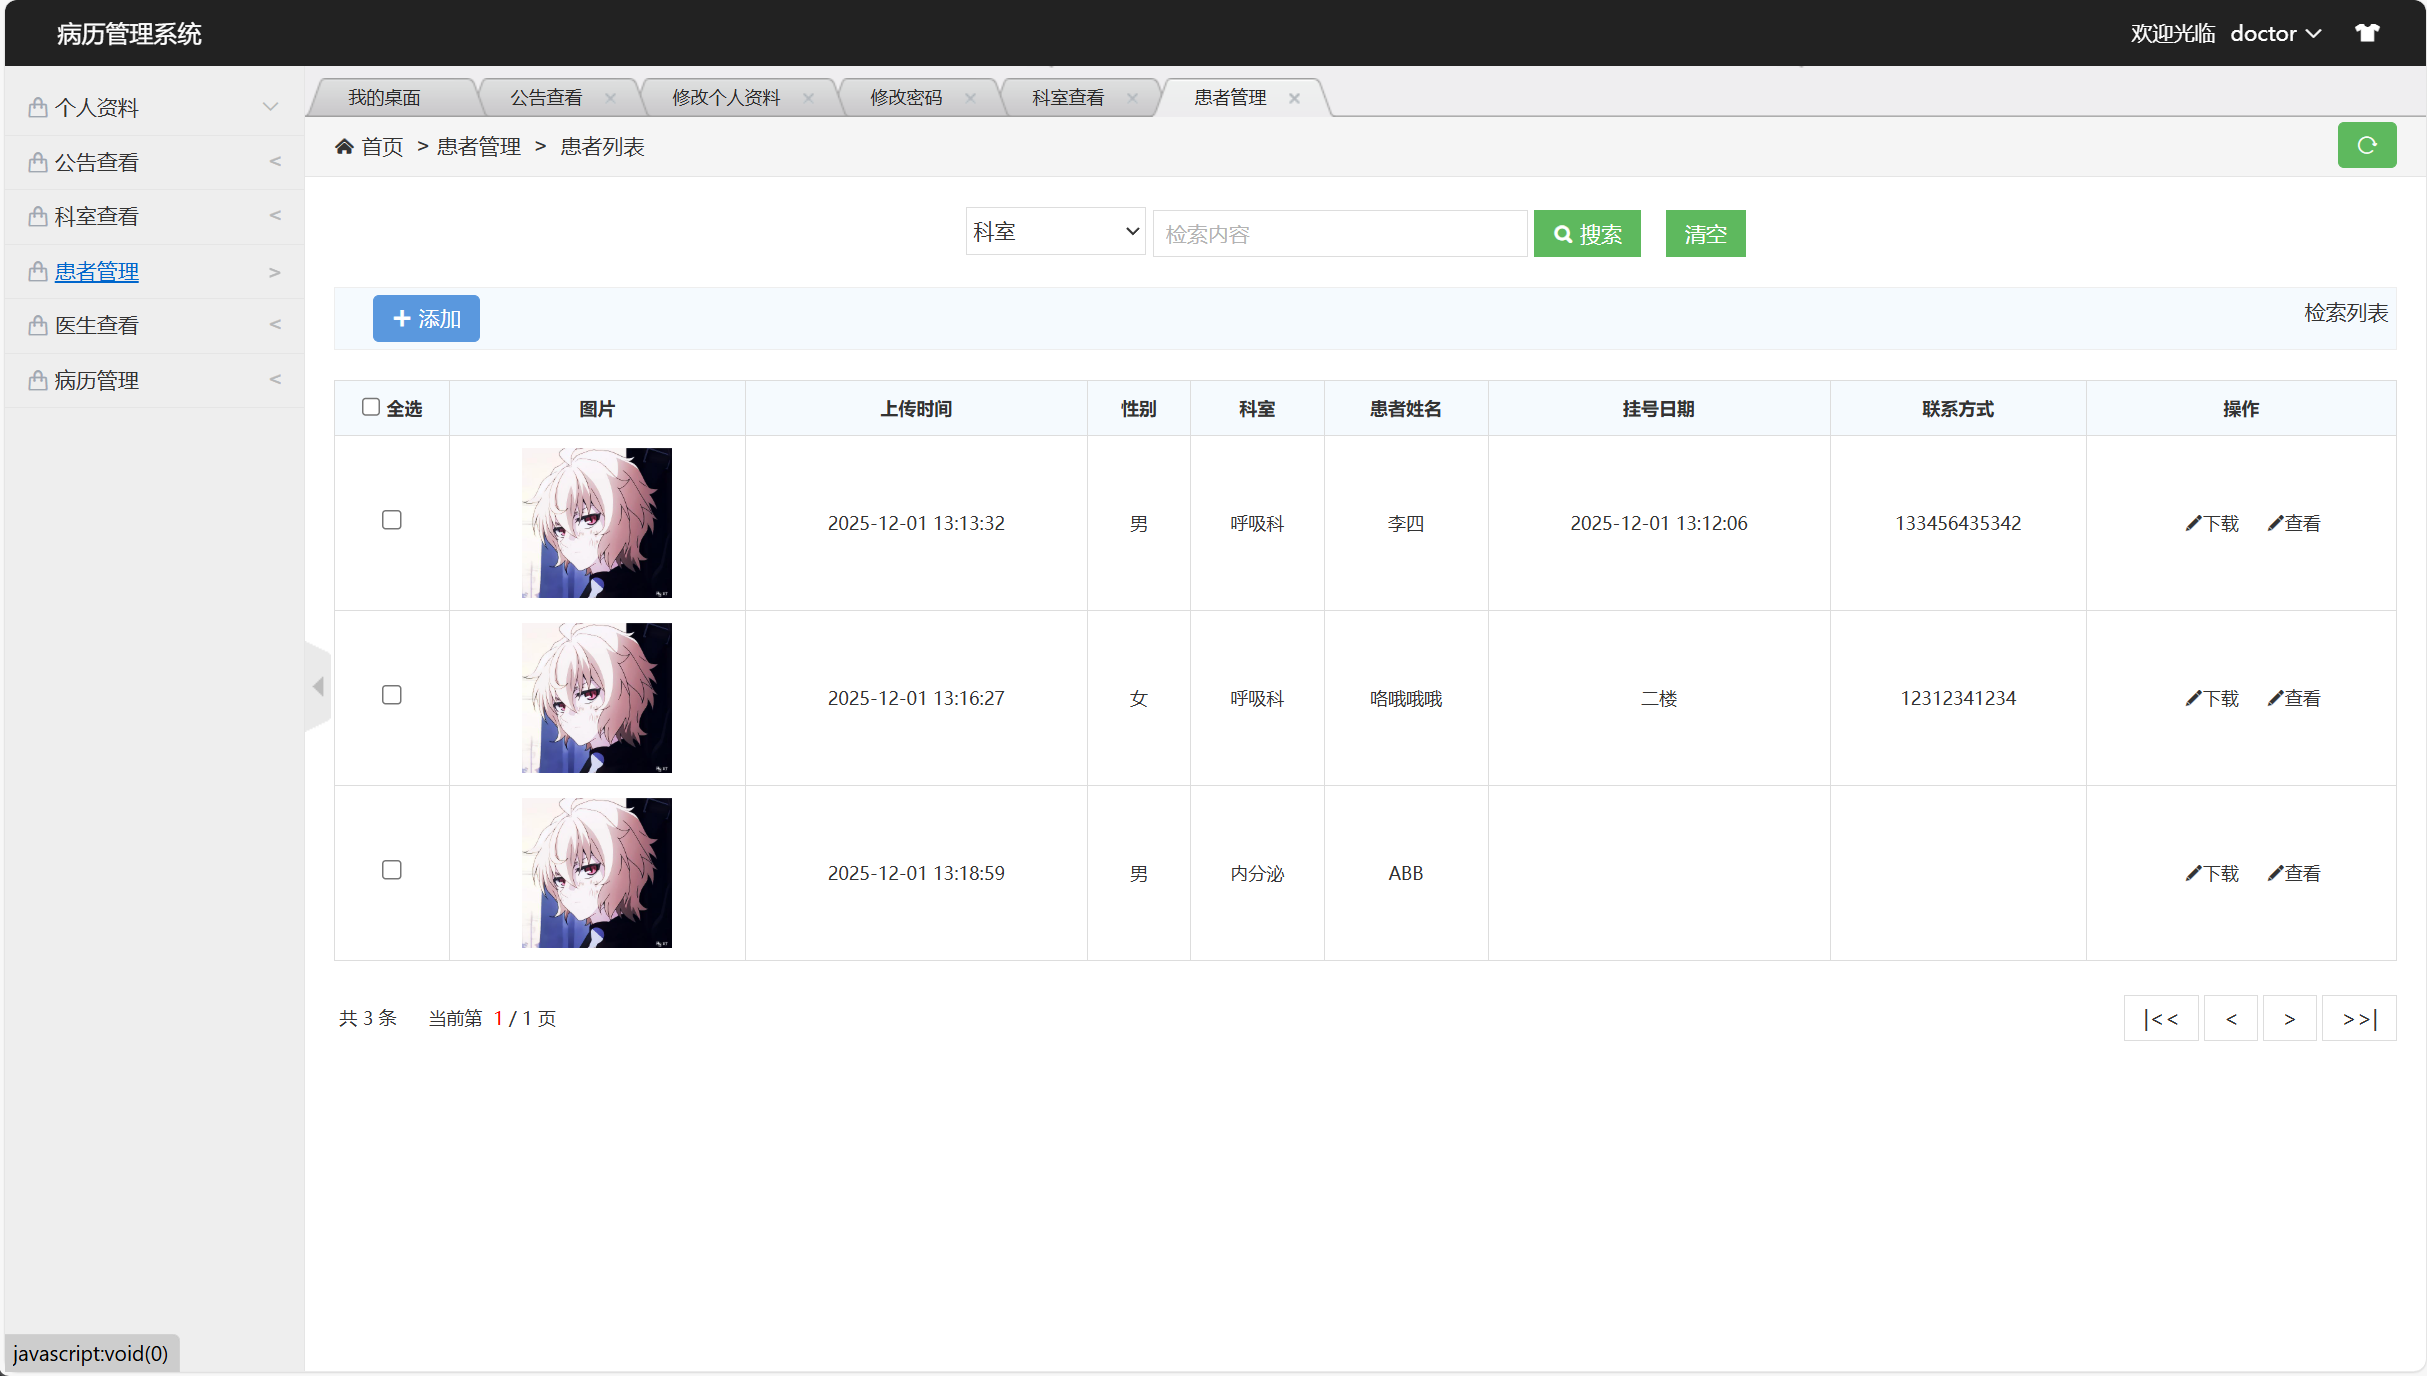Click the home icon in the breadcrumb
This screenshot has height=1376, width=2427.
click(x=344, y=146)
